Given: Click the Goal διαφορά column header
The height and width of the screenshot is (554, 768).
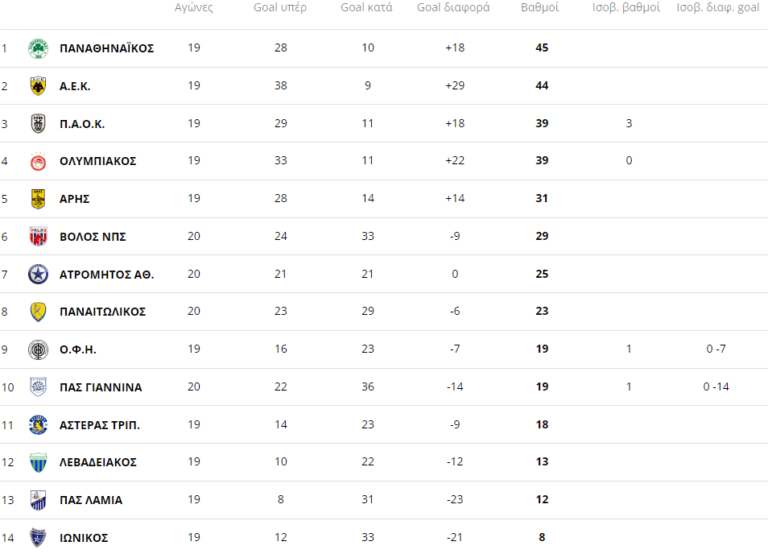Looking at the screenshot, I should [453, 8].
